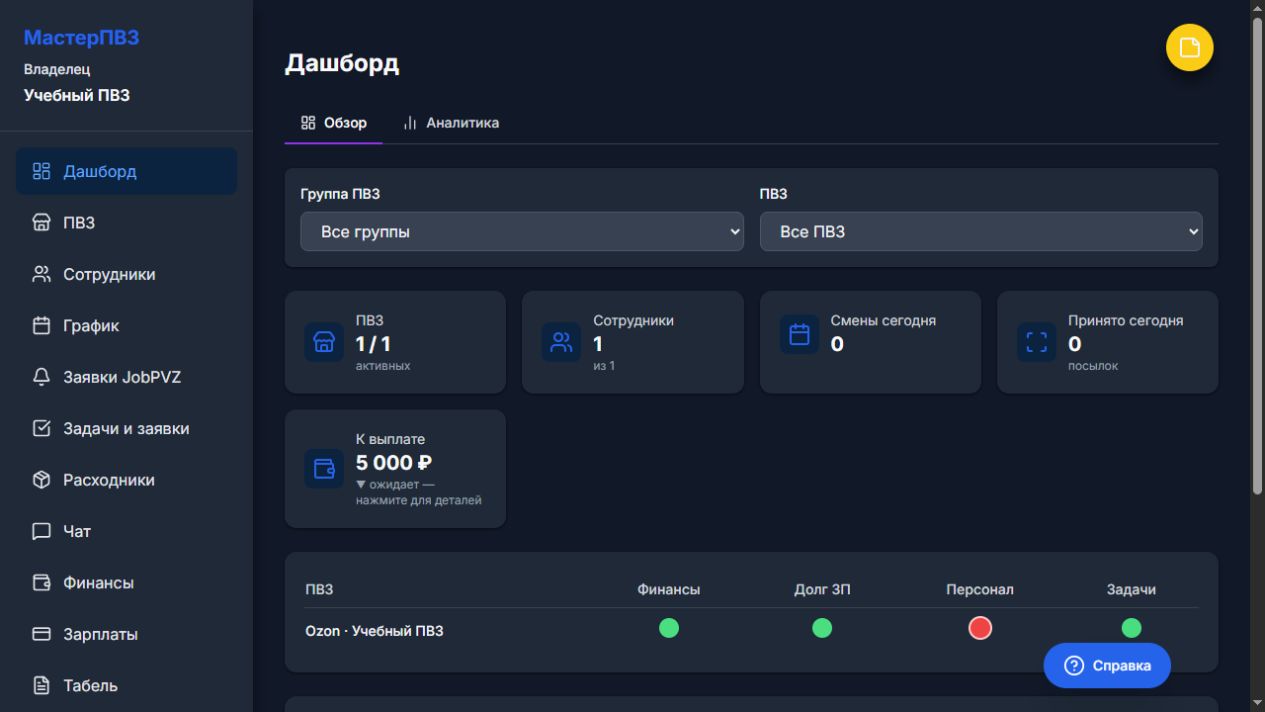
Task: Expand the Группа ПВЗ dropdown
Action: (522, 232)
